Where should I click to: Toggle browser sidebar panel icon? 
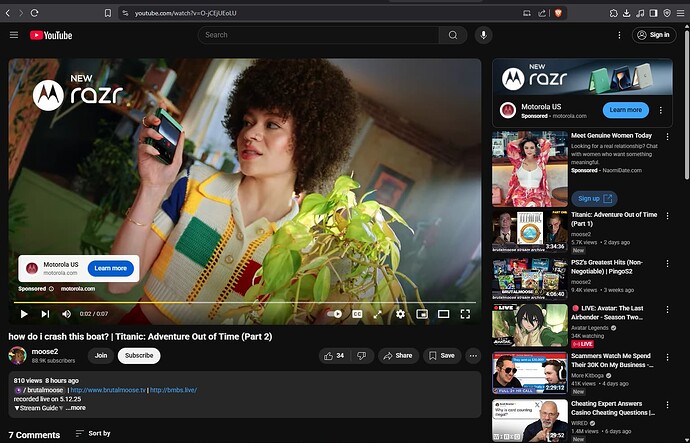[653, 13]
